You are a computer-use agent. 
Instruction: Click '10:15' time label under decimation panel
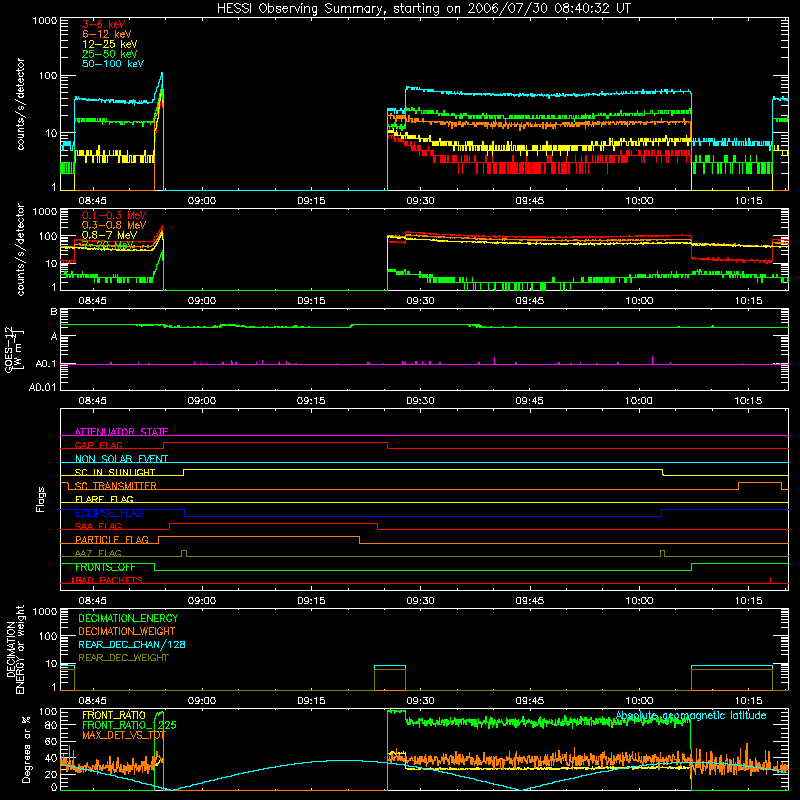748,701
